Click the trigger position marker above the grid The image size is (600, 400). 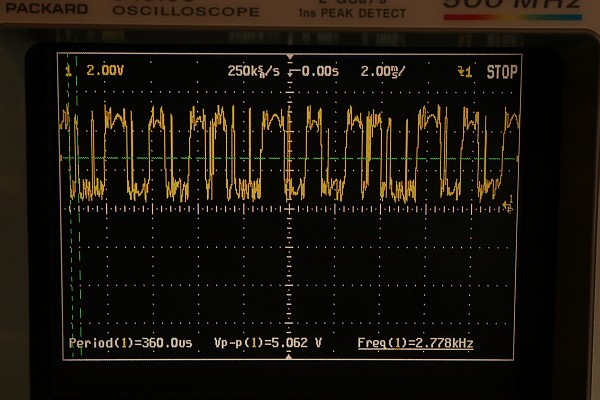[x=290, y=58]
